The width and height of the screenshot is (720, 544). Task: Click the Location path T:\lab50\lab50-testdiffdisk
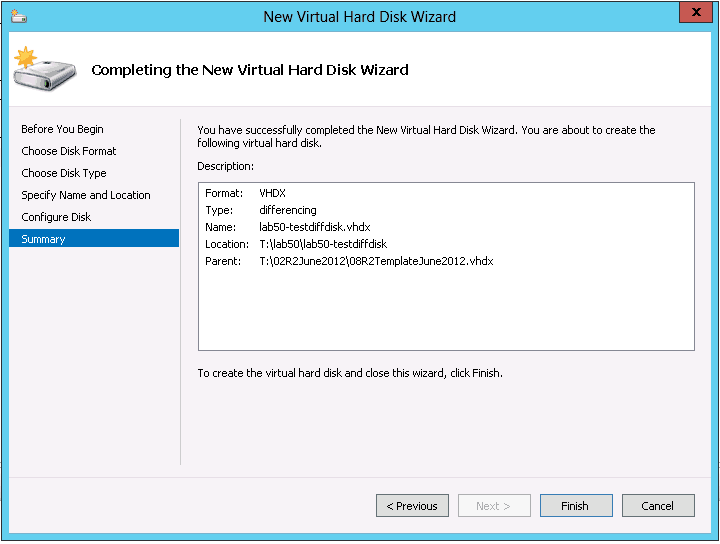[322, 244]
